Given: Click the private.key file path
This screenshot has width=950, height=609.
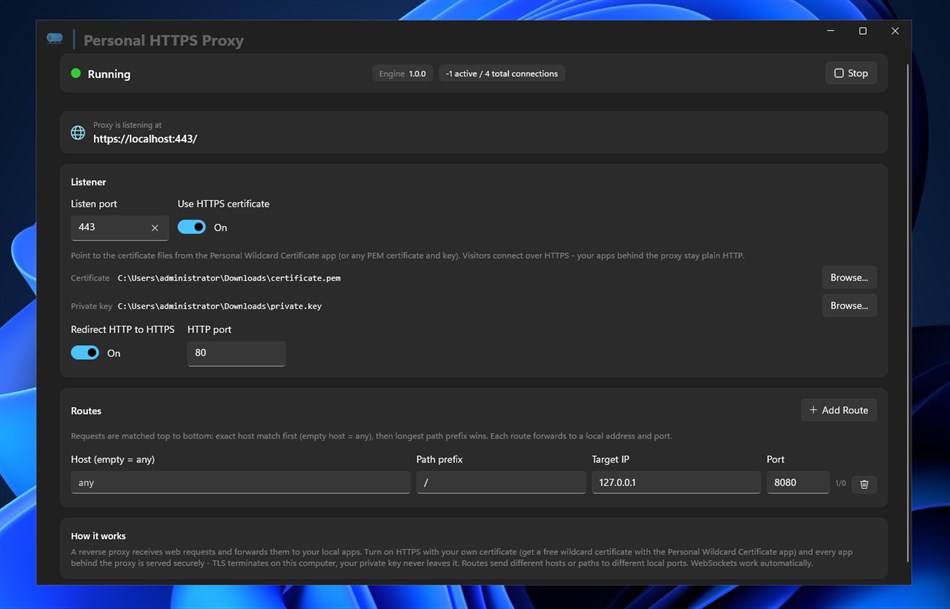Looking at the screenshot, I should tap(219, 306).
